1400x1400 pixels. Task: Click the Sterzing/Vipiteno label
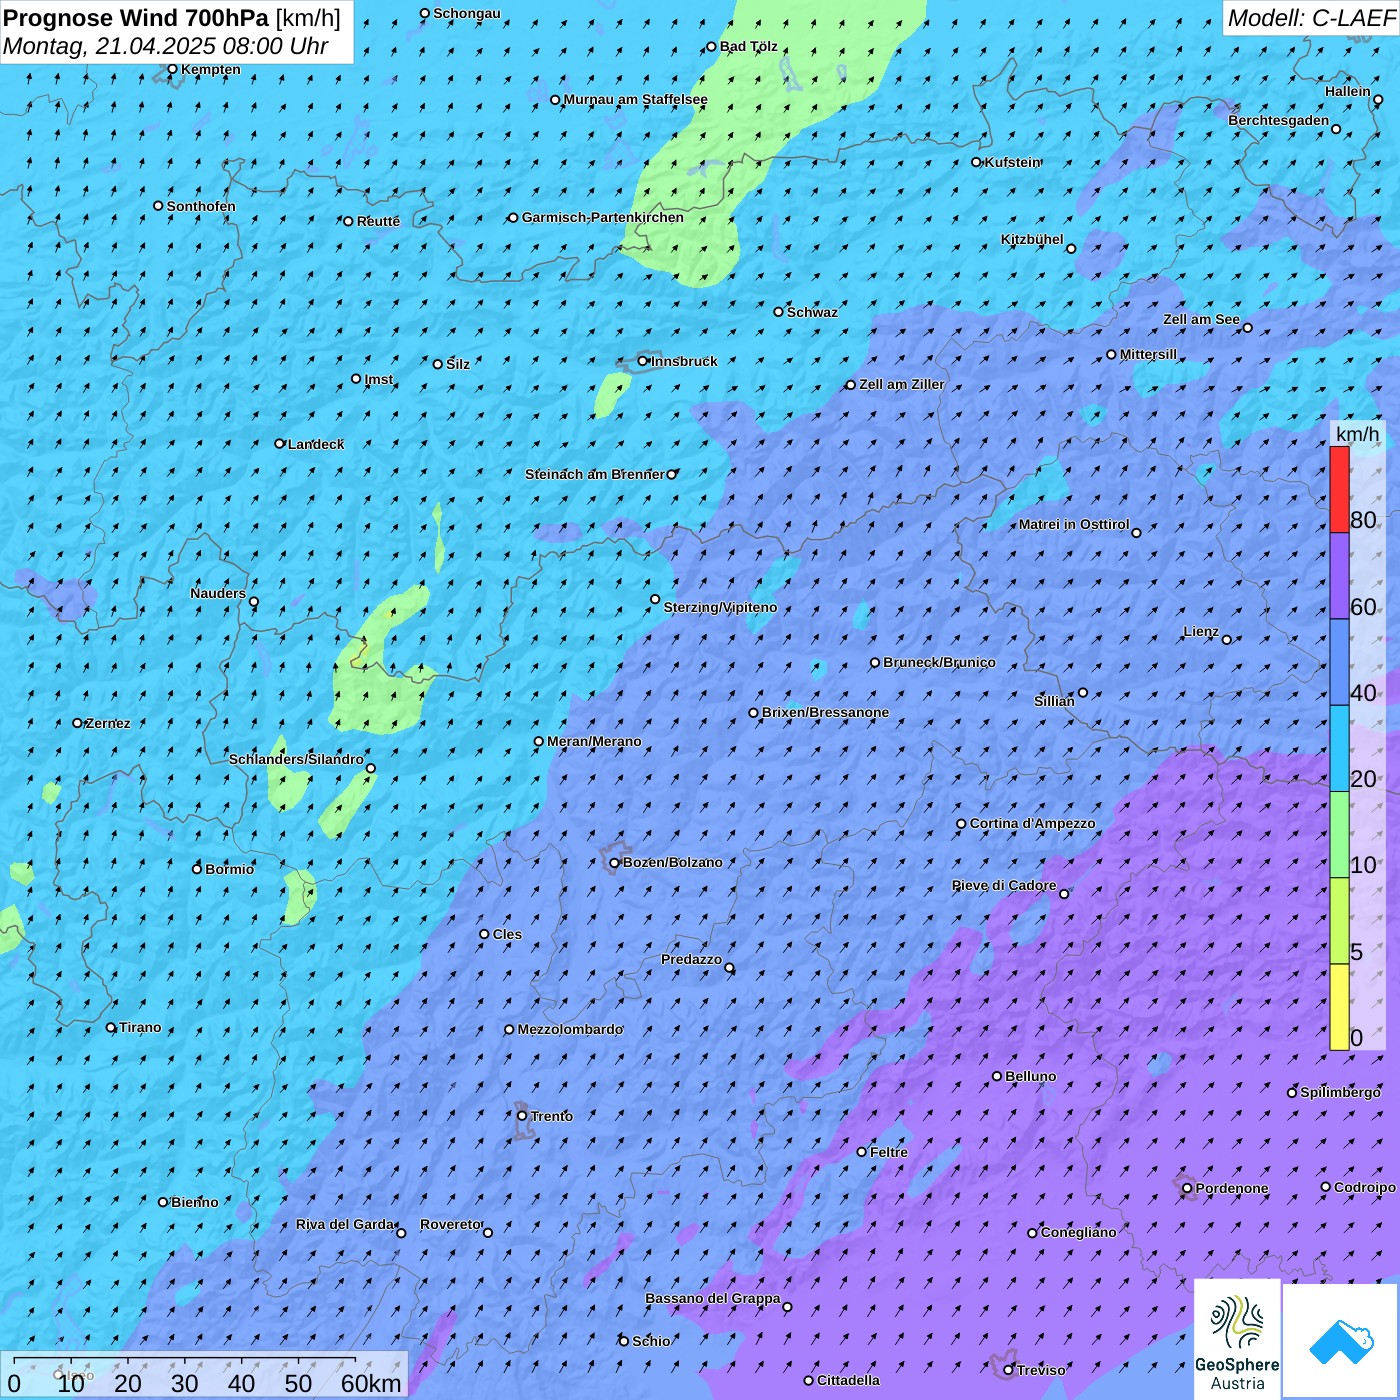point(720,607)
